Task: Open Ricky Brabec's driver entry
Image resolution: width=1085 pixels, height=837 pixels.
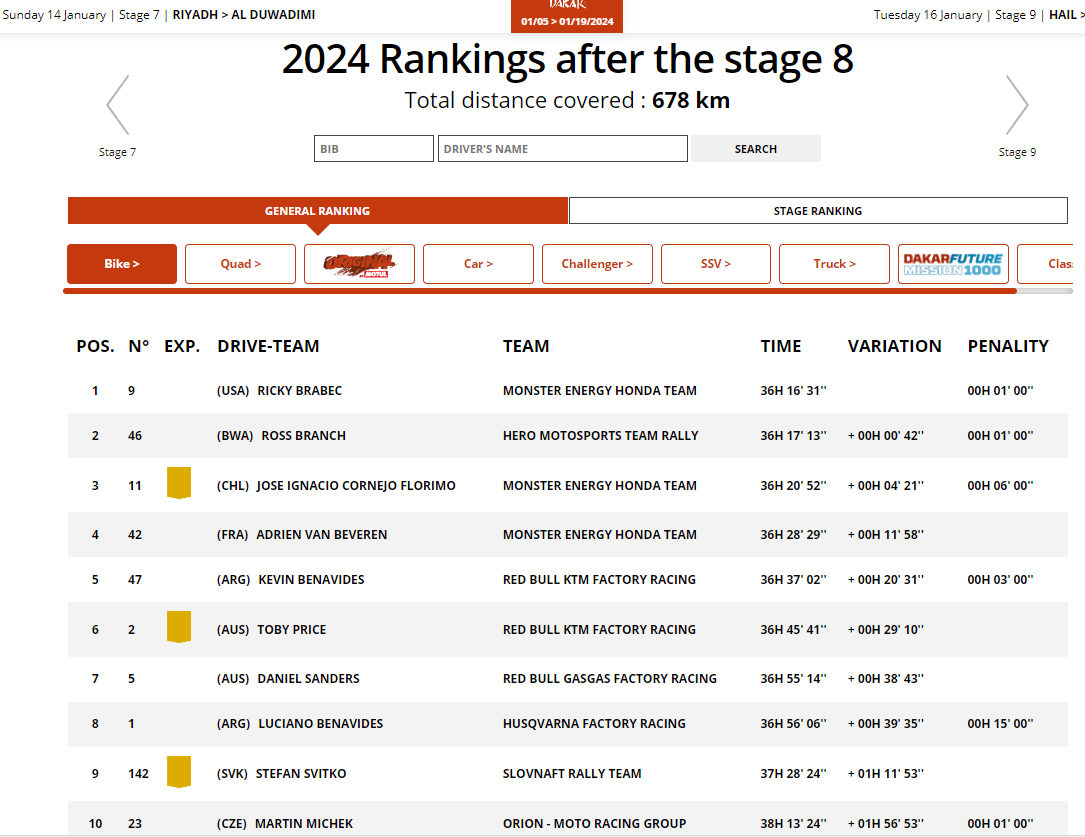Action: [x=299, y=391]
